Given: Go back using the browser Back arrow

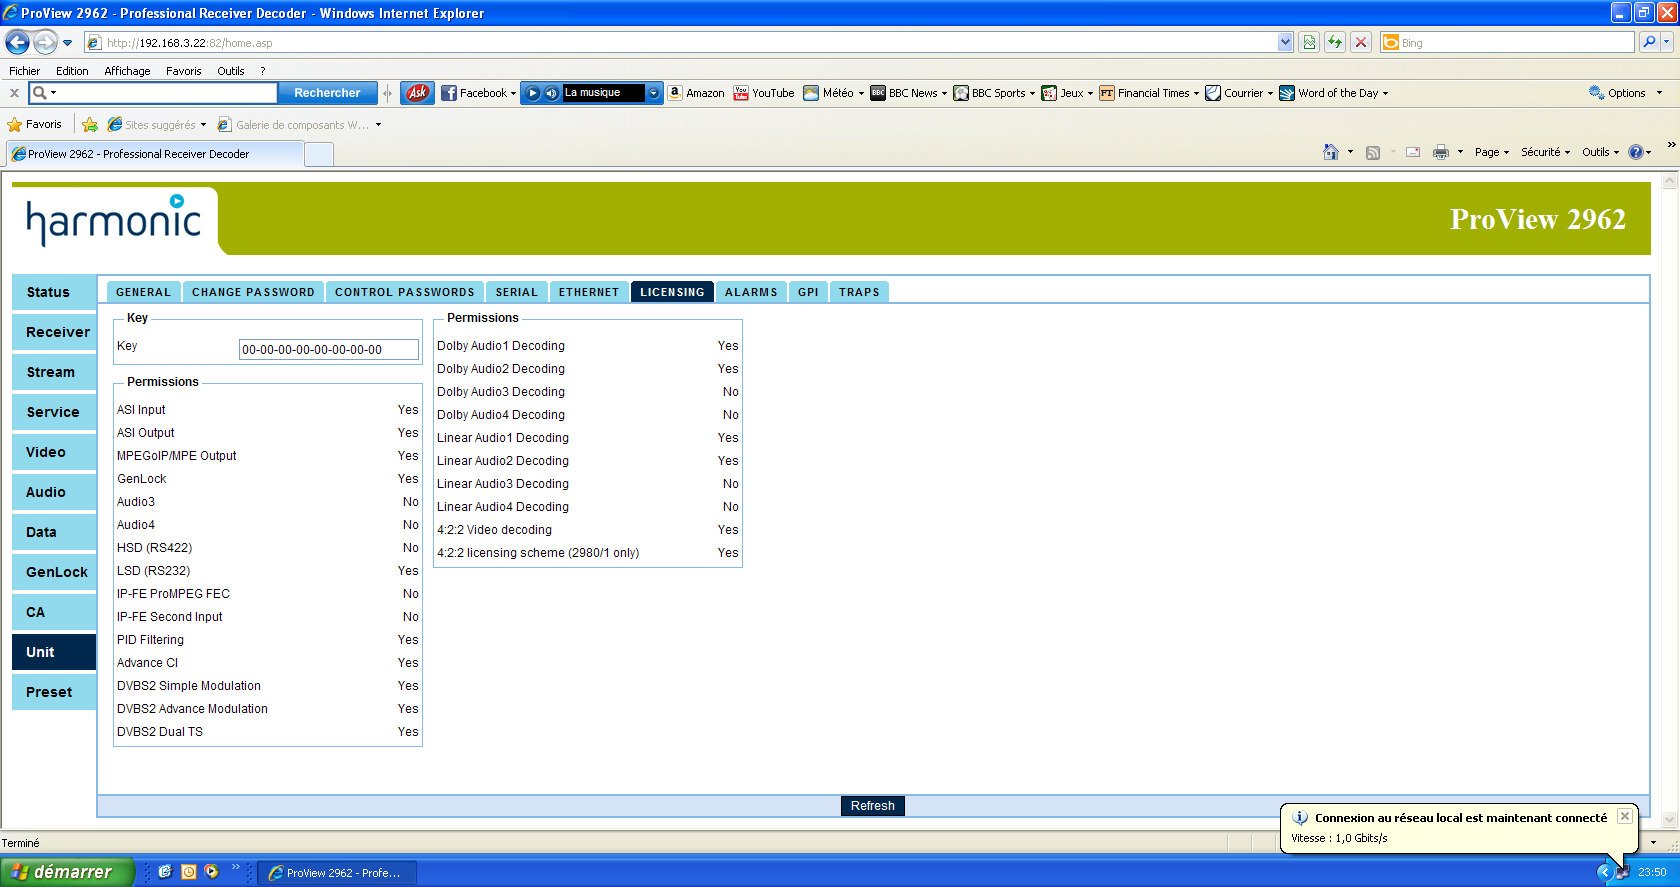Looking at the screenshot, I should click(17, 42).
